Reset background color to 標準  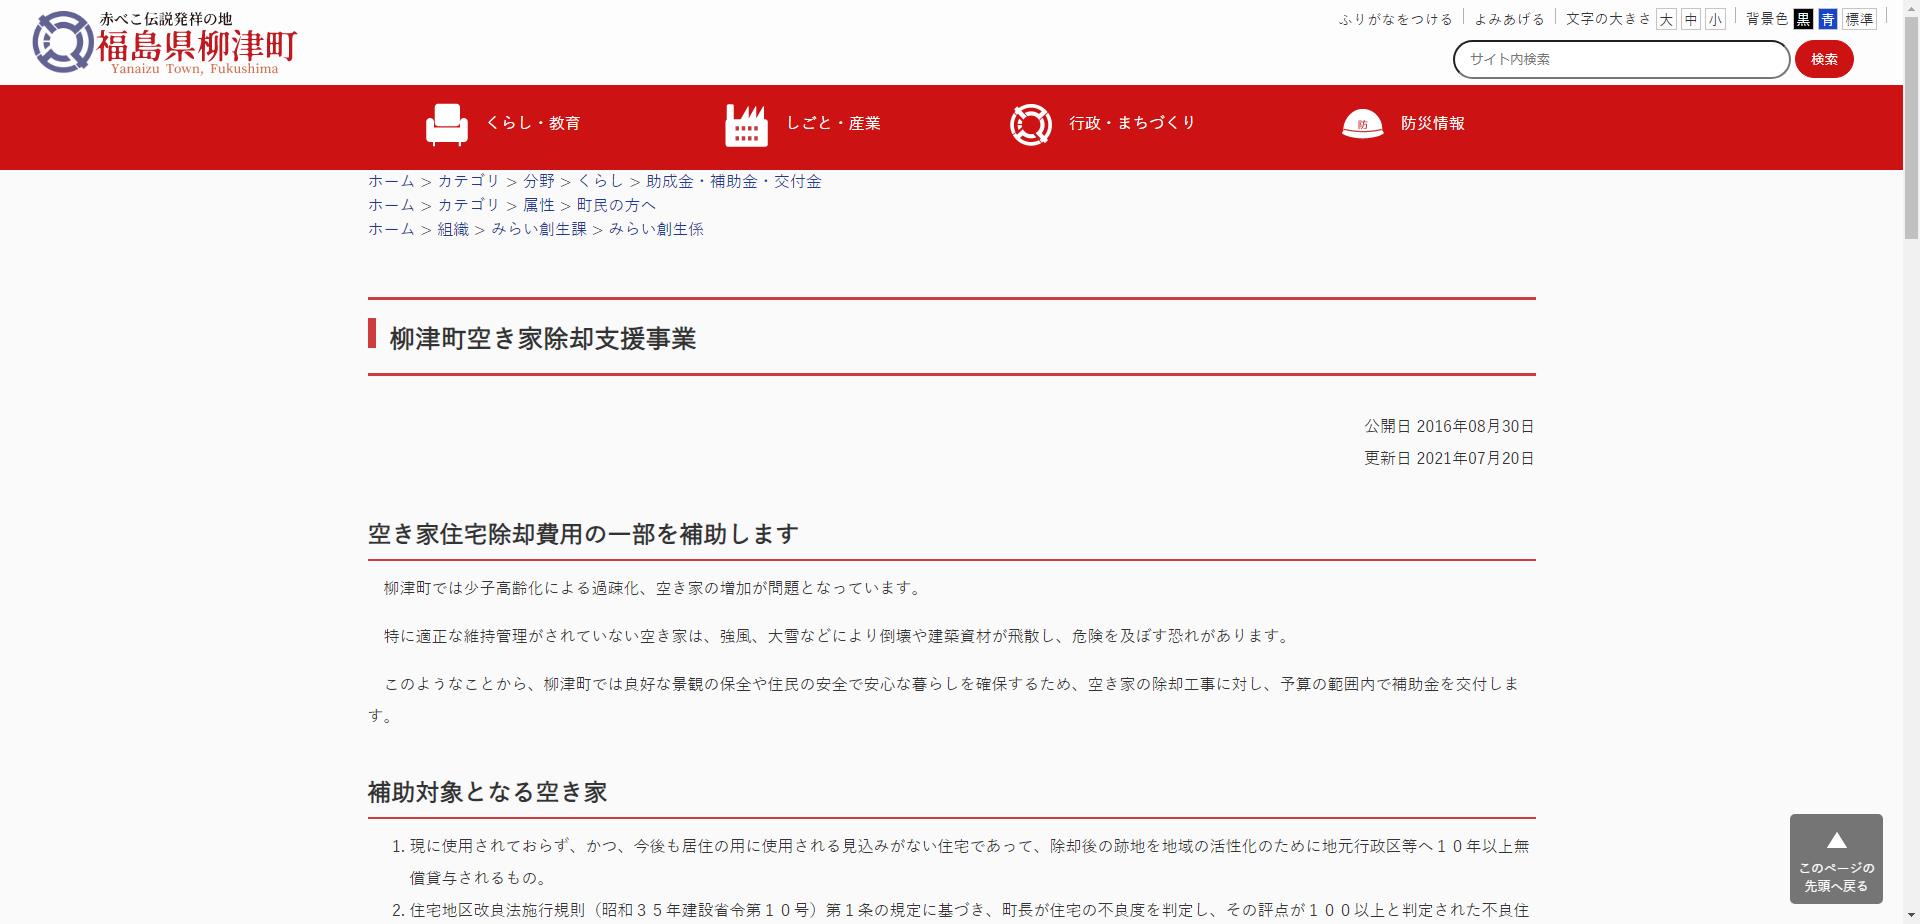point(1859,19)
